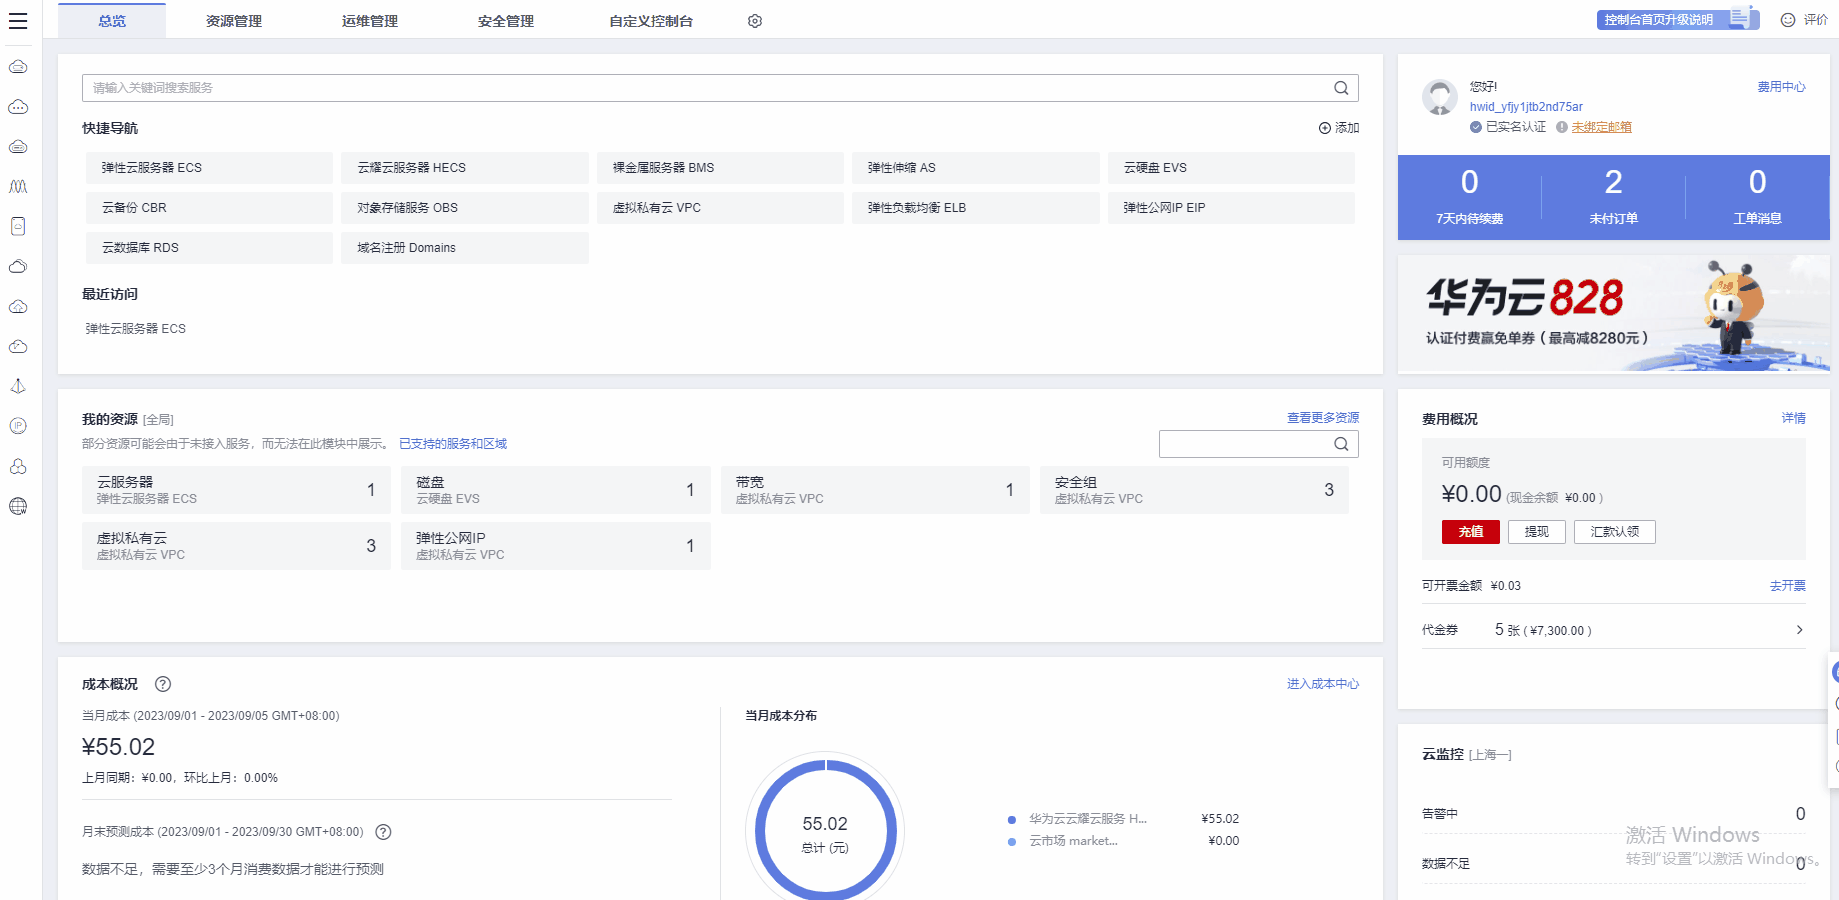
Task: Click the magnifier in the service search box
Action: tap(1341, 88)
